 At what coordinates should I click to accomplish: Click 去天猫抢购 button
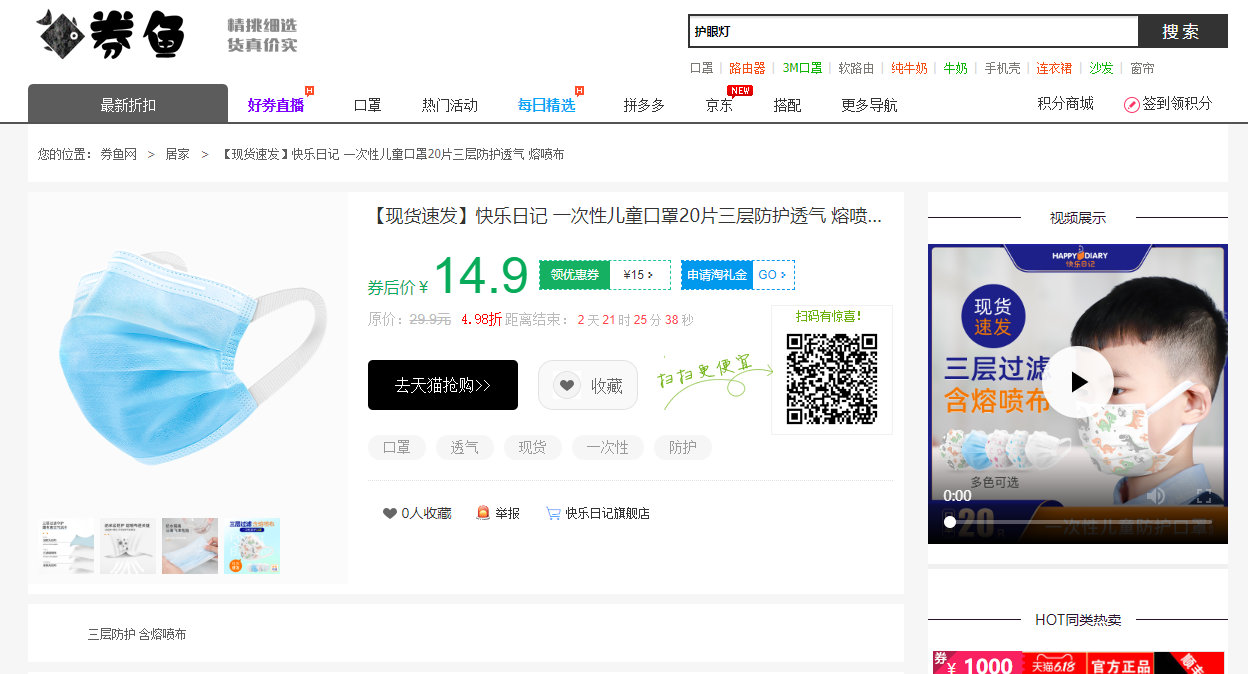coord(442,385)
